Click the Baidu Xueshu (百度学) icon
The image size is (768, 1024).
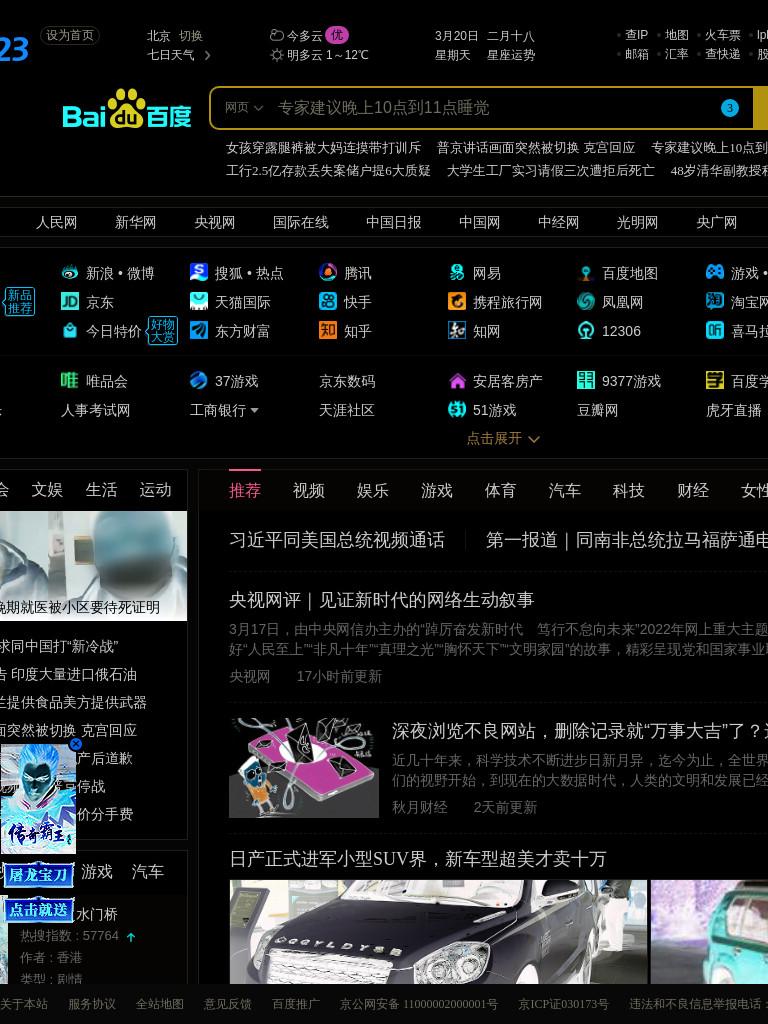pos(715,380)
